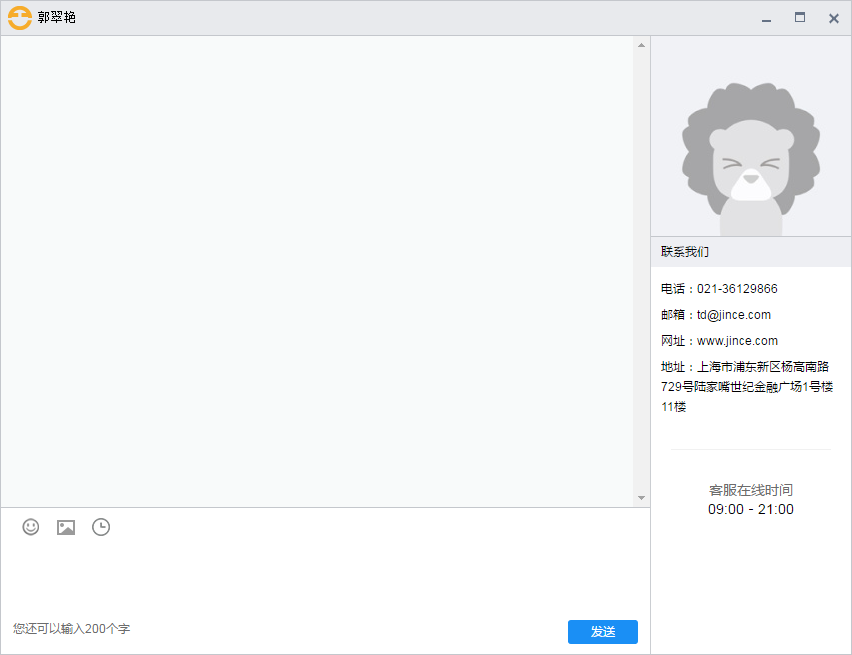This screenshot has height=655, width=852.
Task: Click the 联系我们 section header
Action: (x=751, y=252)
